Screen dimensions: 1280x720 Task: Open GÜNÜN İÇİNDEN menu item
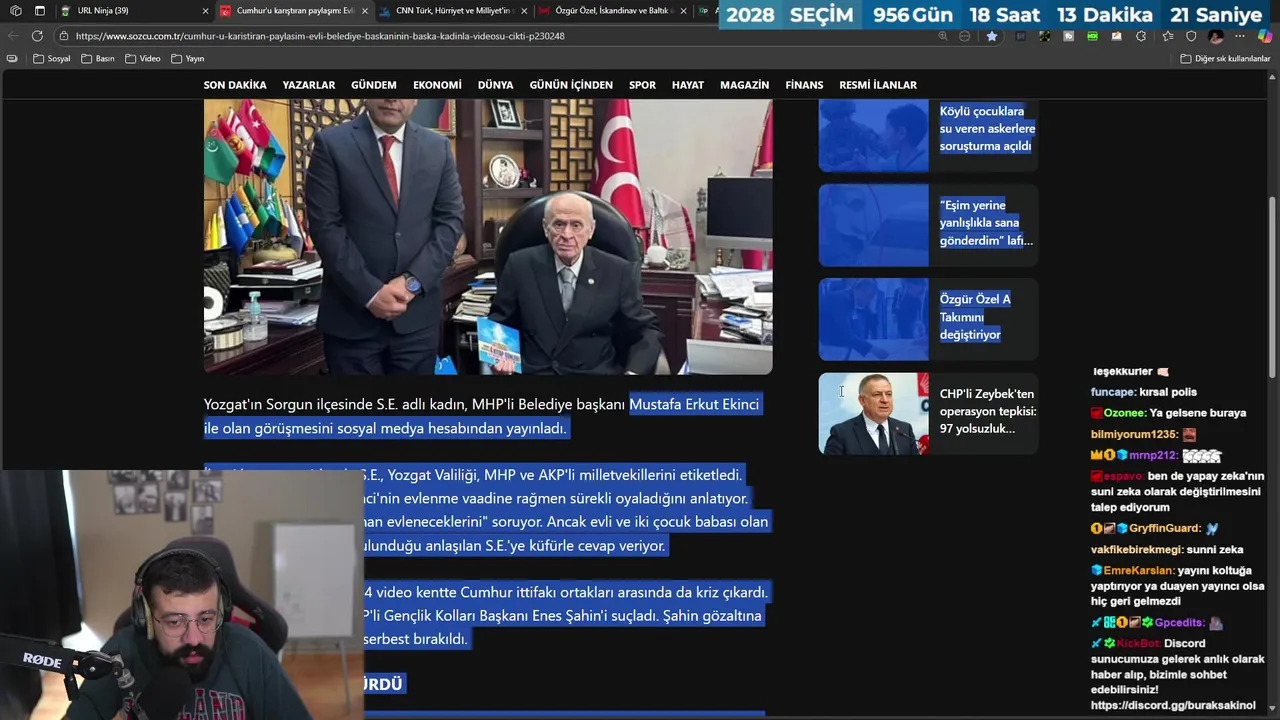[571, 85]
